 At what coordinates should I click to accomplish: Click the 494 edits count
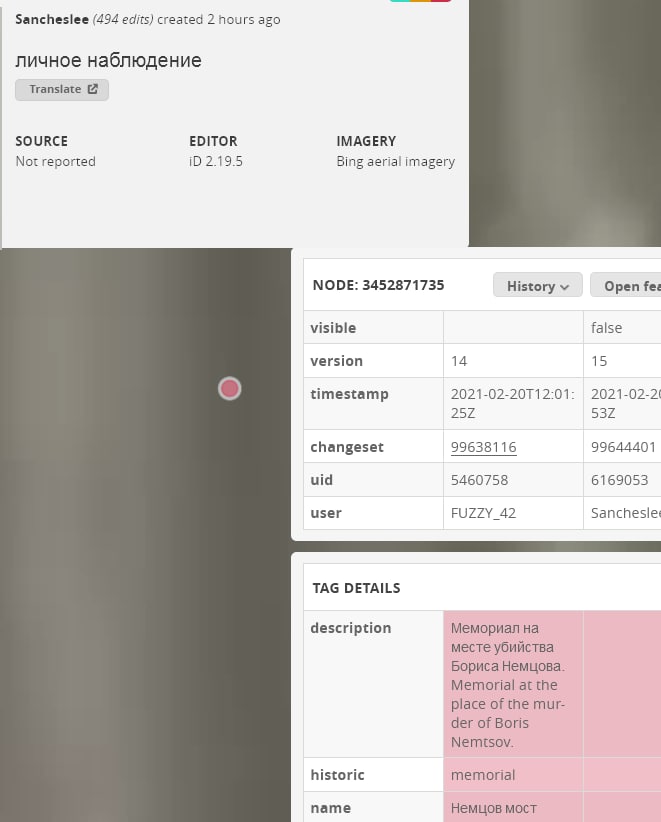(123, 19)
